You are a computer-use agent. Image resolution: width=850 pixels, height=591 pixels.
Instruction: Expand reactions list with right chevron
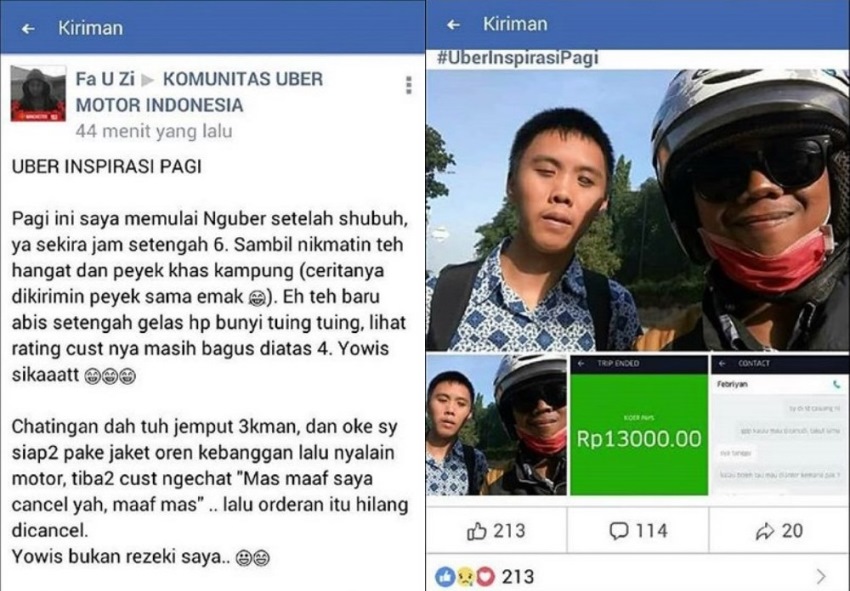pyautogui.click(x=821, y=576)
